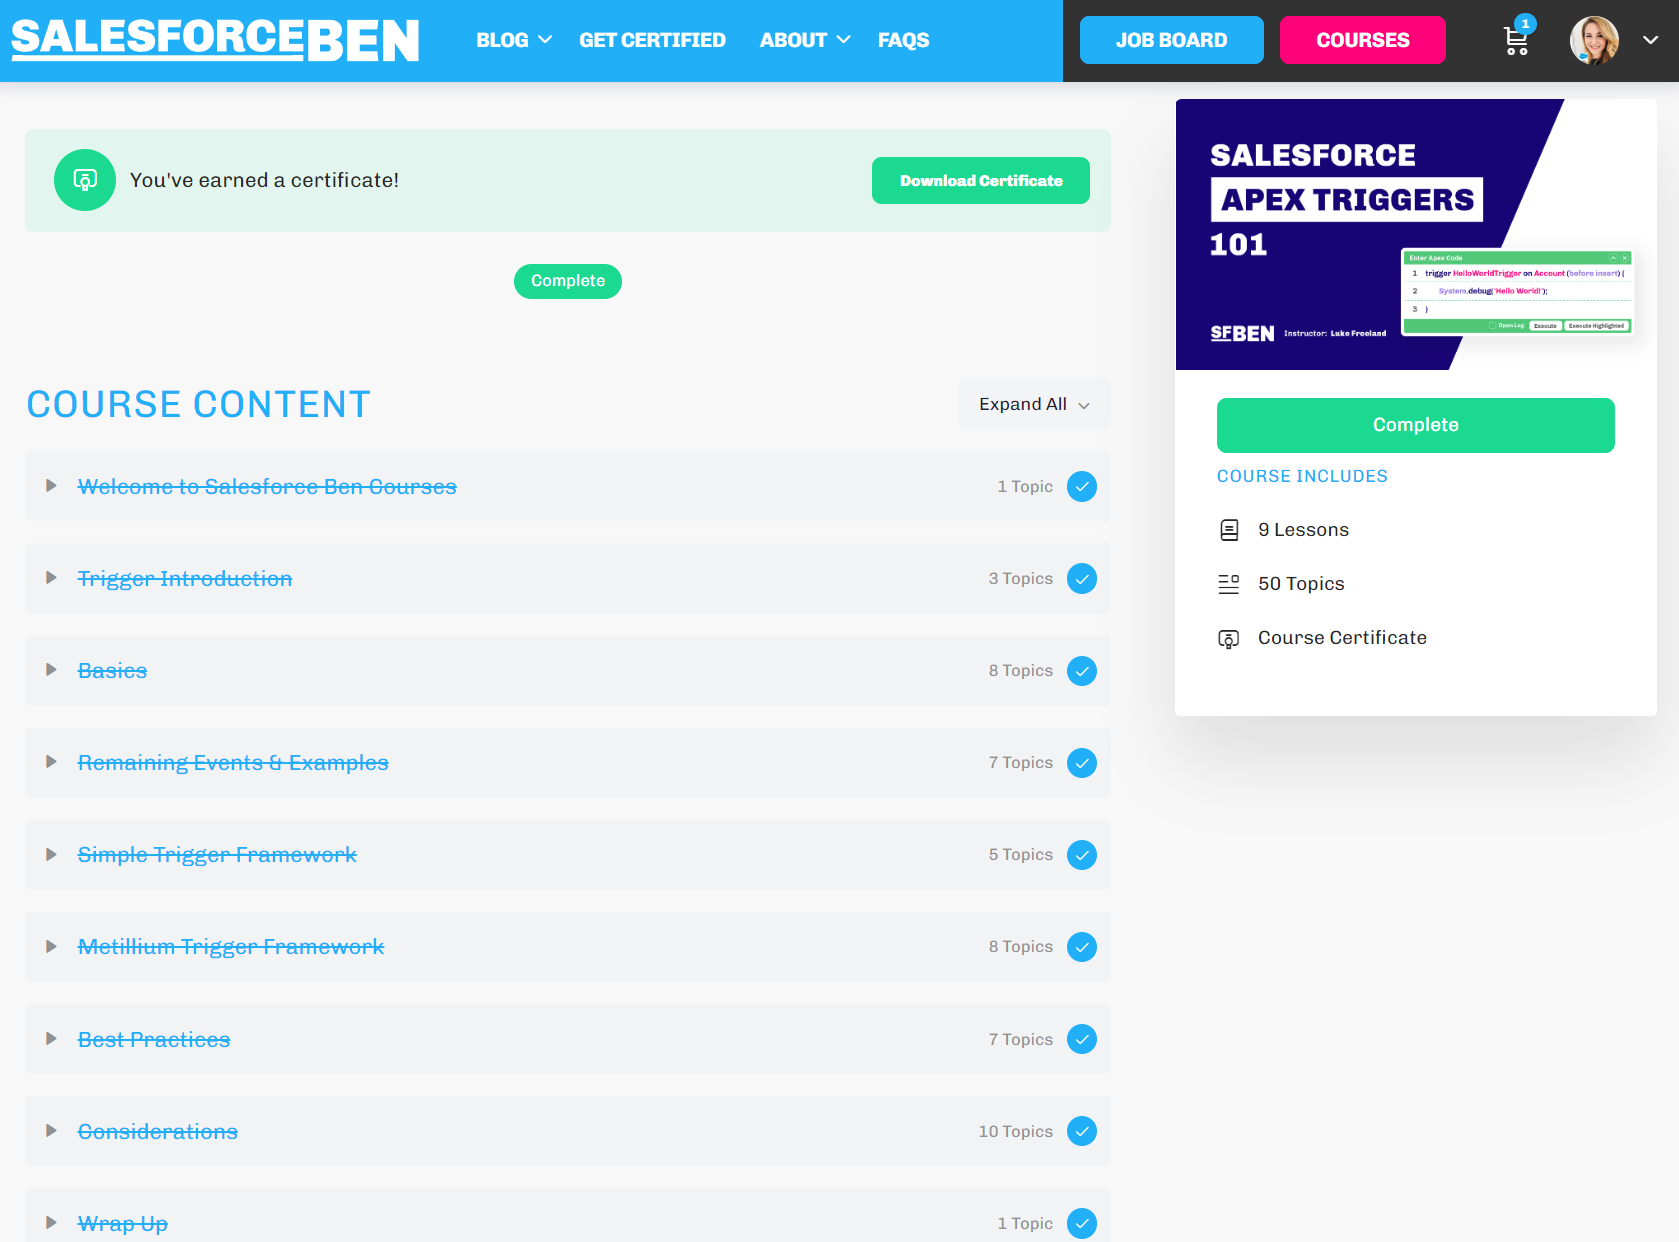Click the 50 Topics list icon
Viewport: 1679px width, 1242px height.
(1229, 583)
